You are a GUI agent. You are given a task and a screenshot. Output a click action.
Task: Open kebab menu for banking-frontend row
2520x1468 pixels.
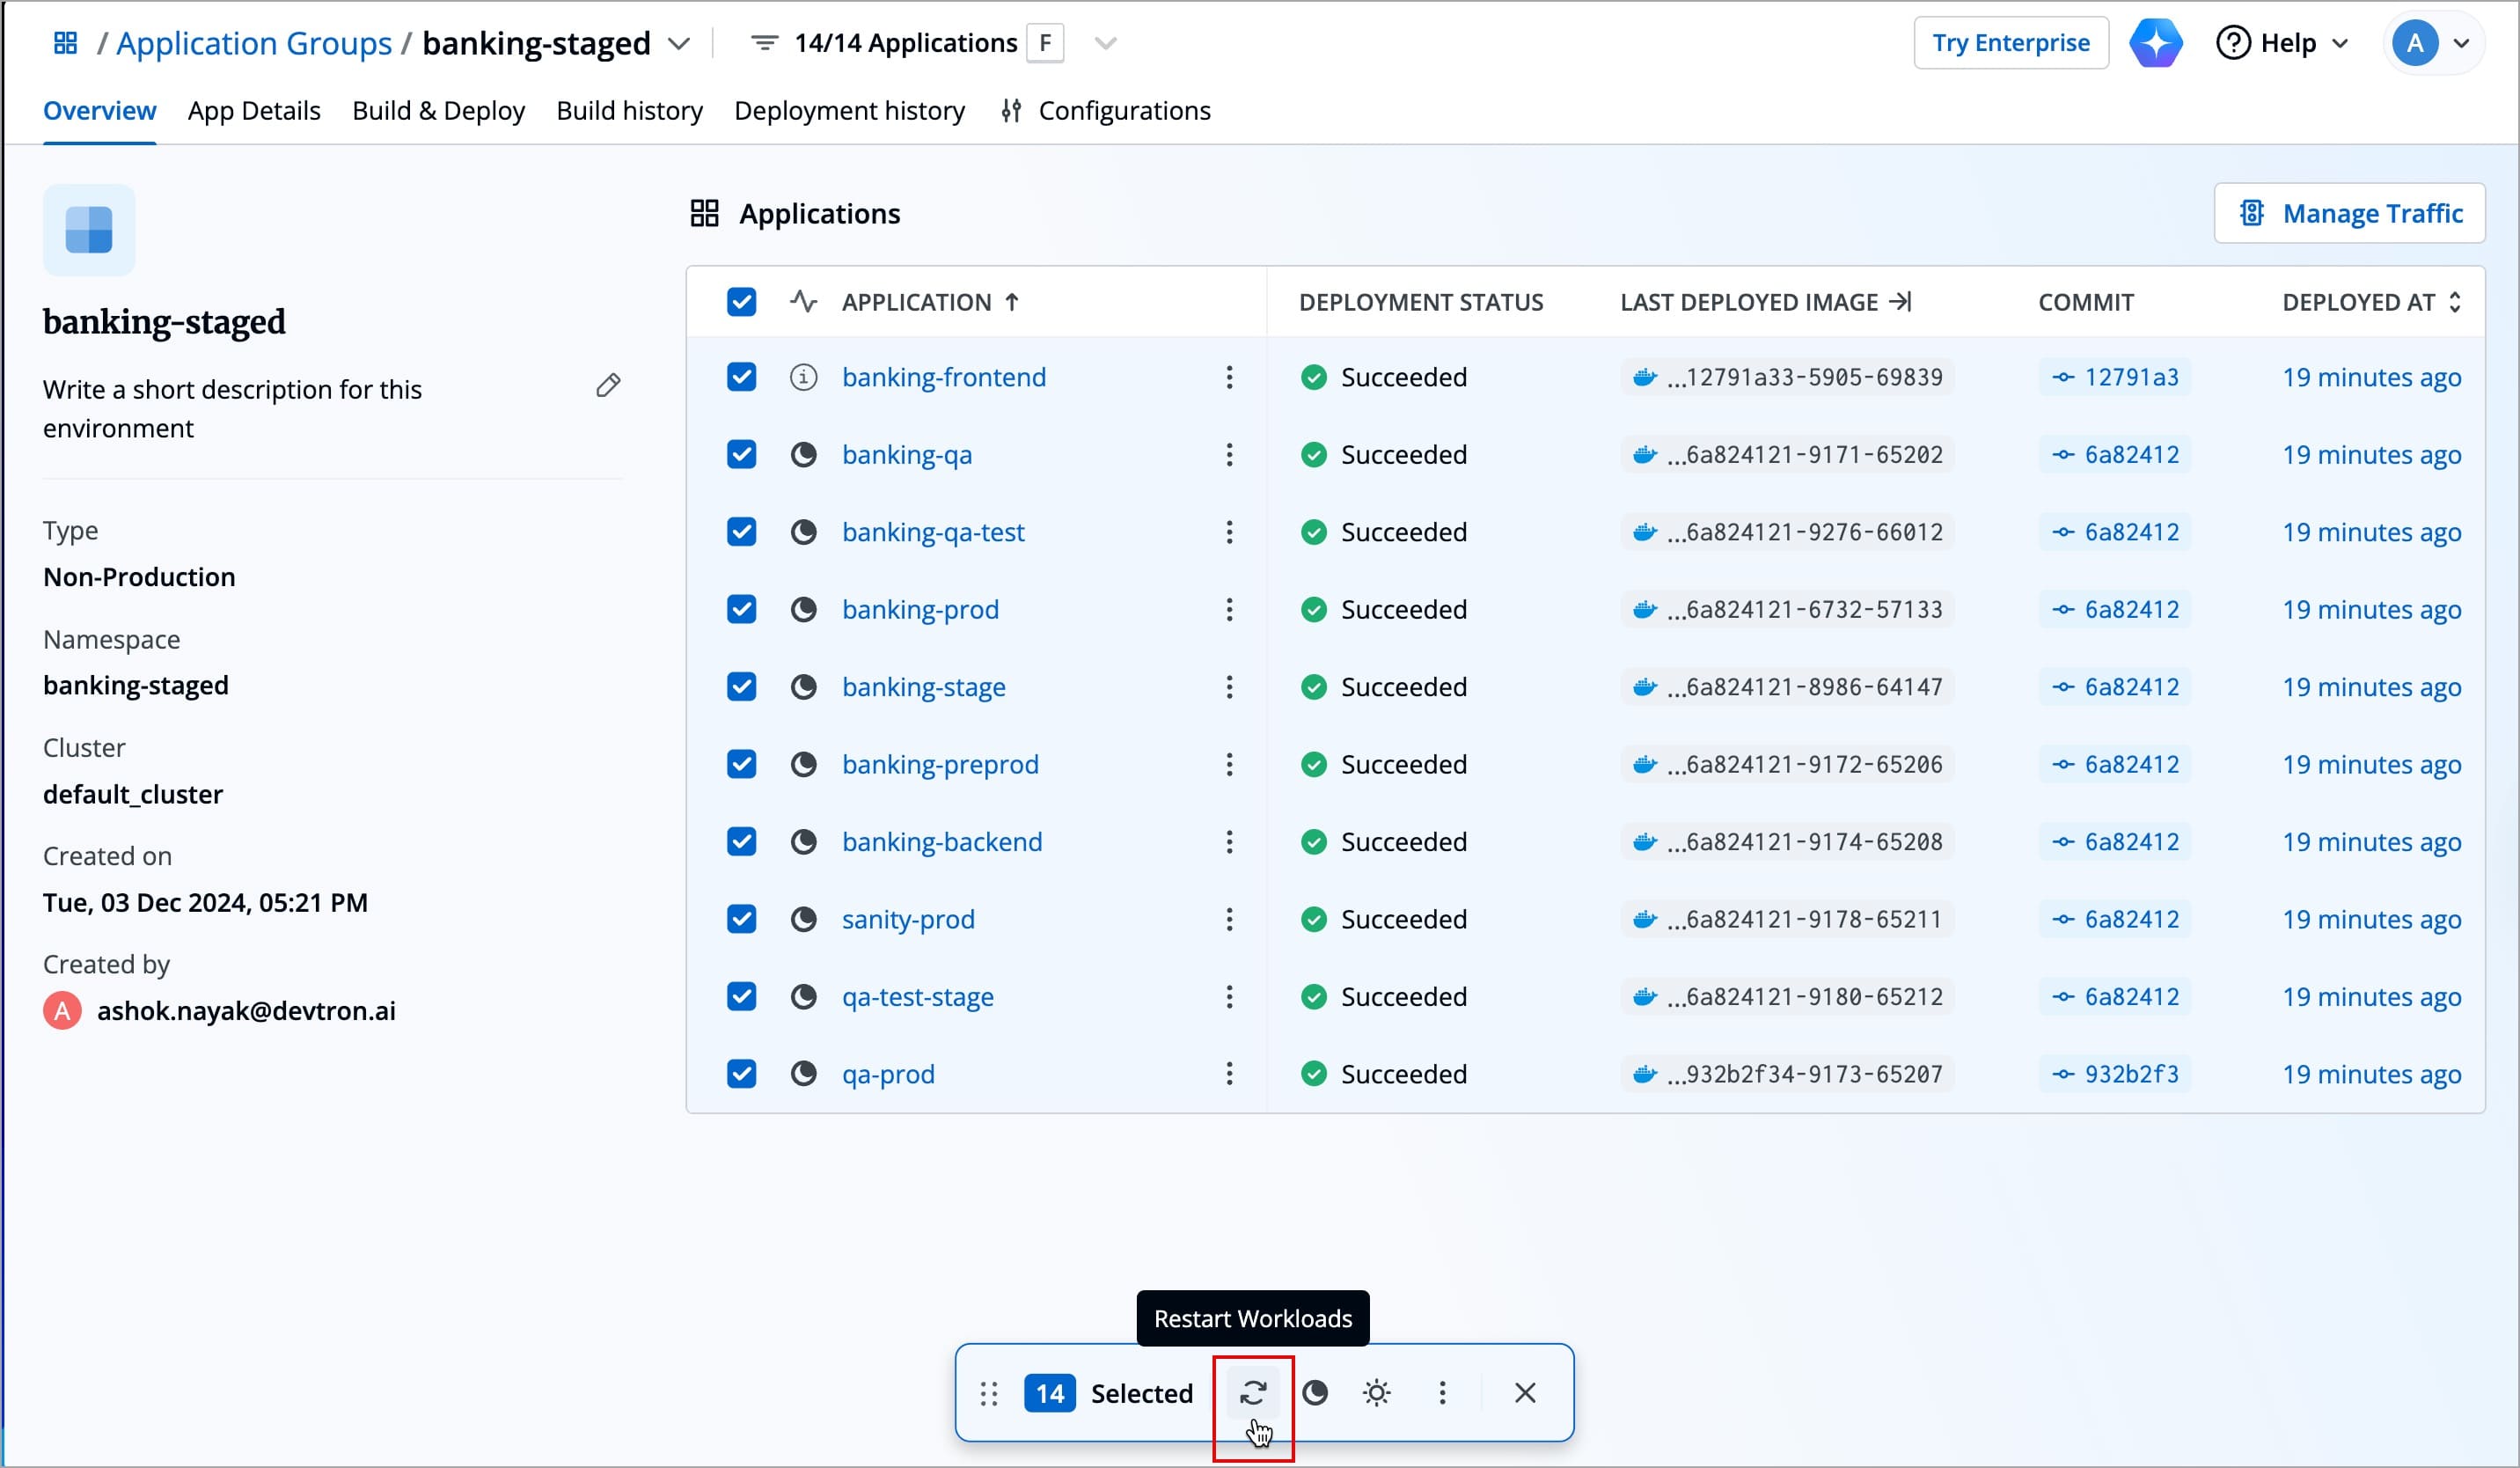pos(1228,377)
